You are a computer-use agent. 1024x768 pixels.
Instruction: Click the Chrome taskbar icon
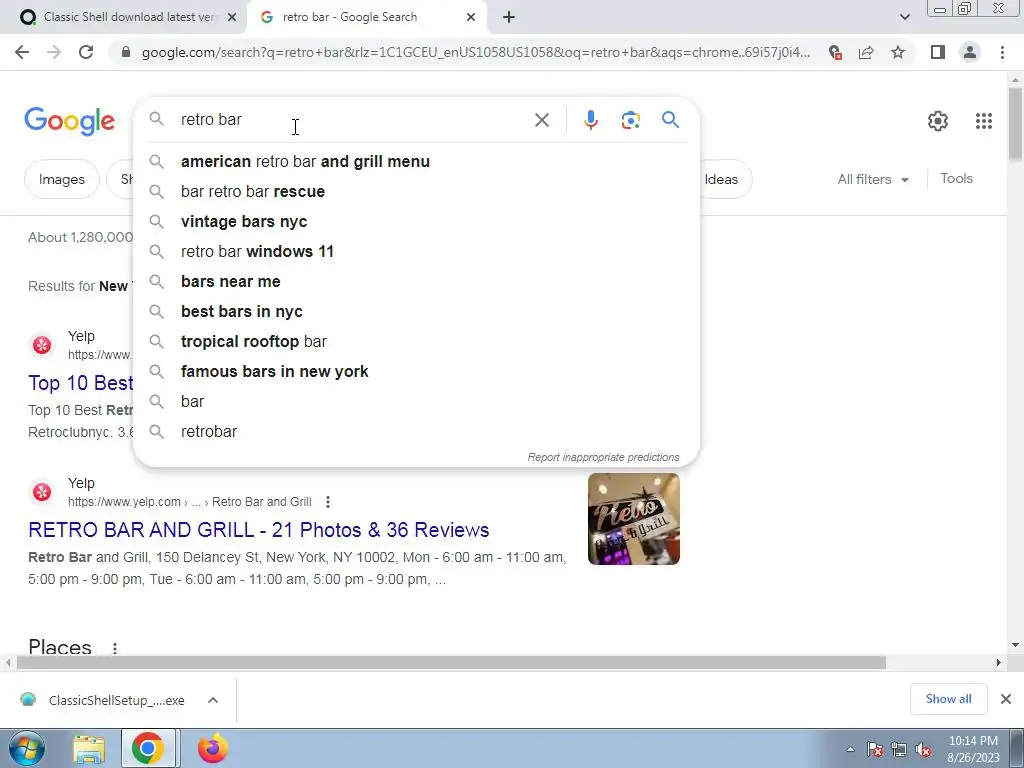point(148,748)
